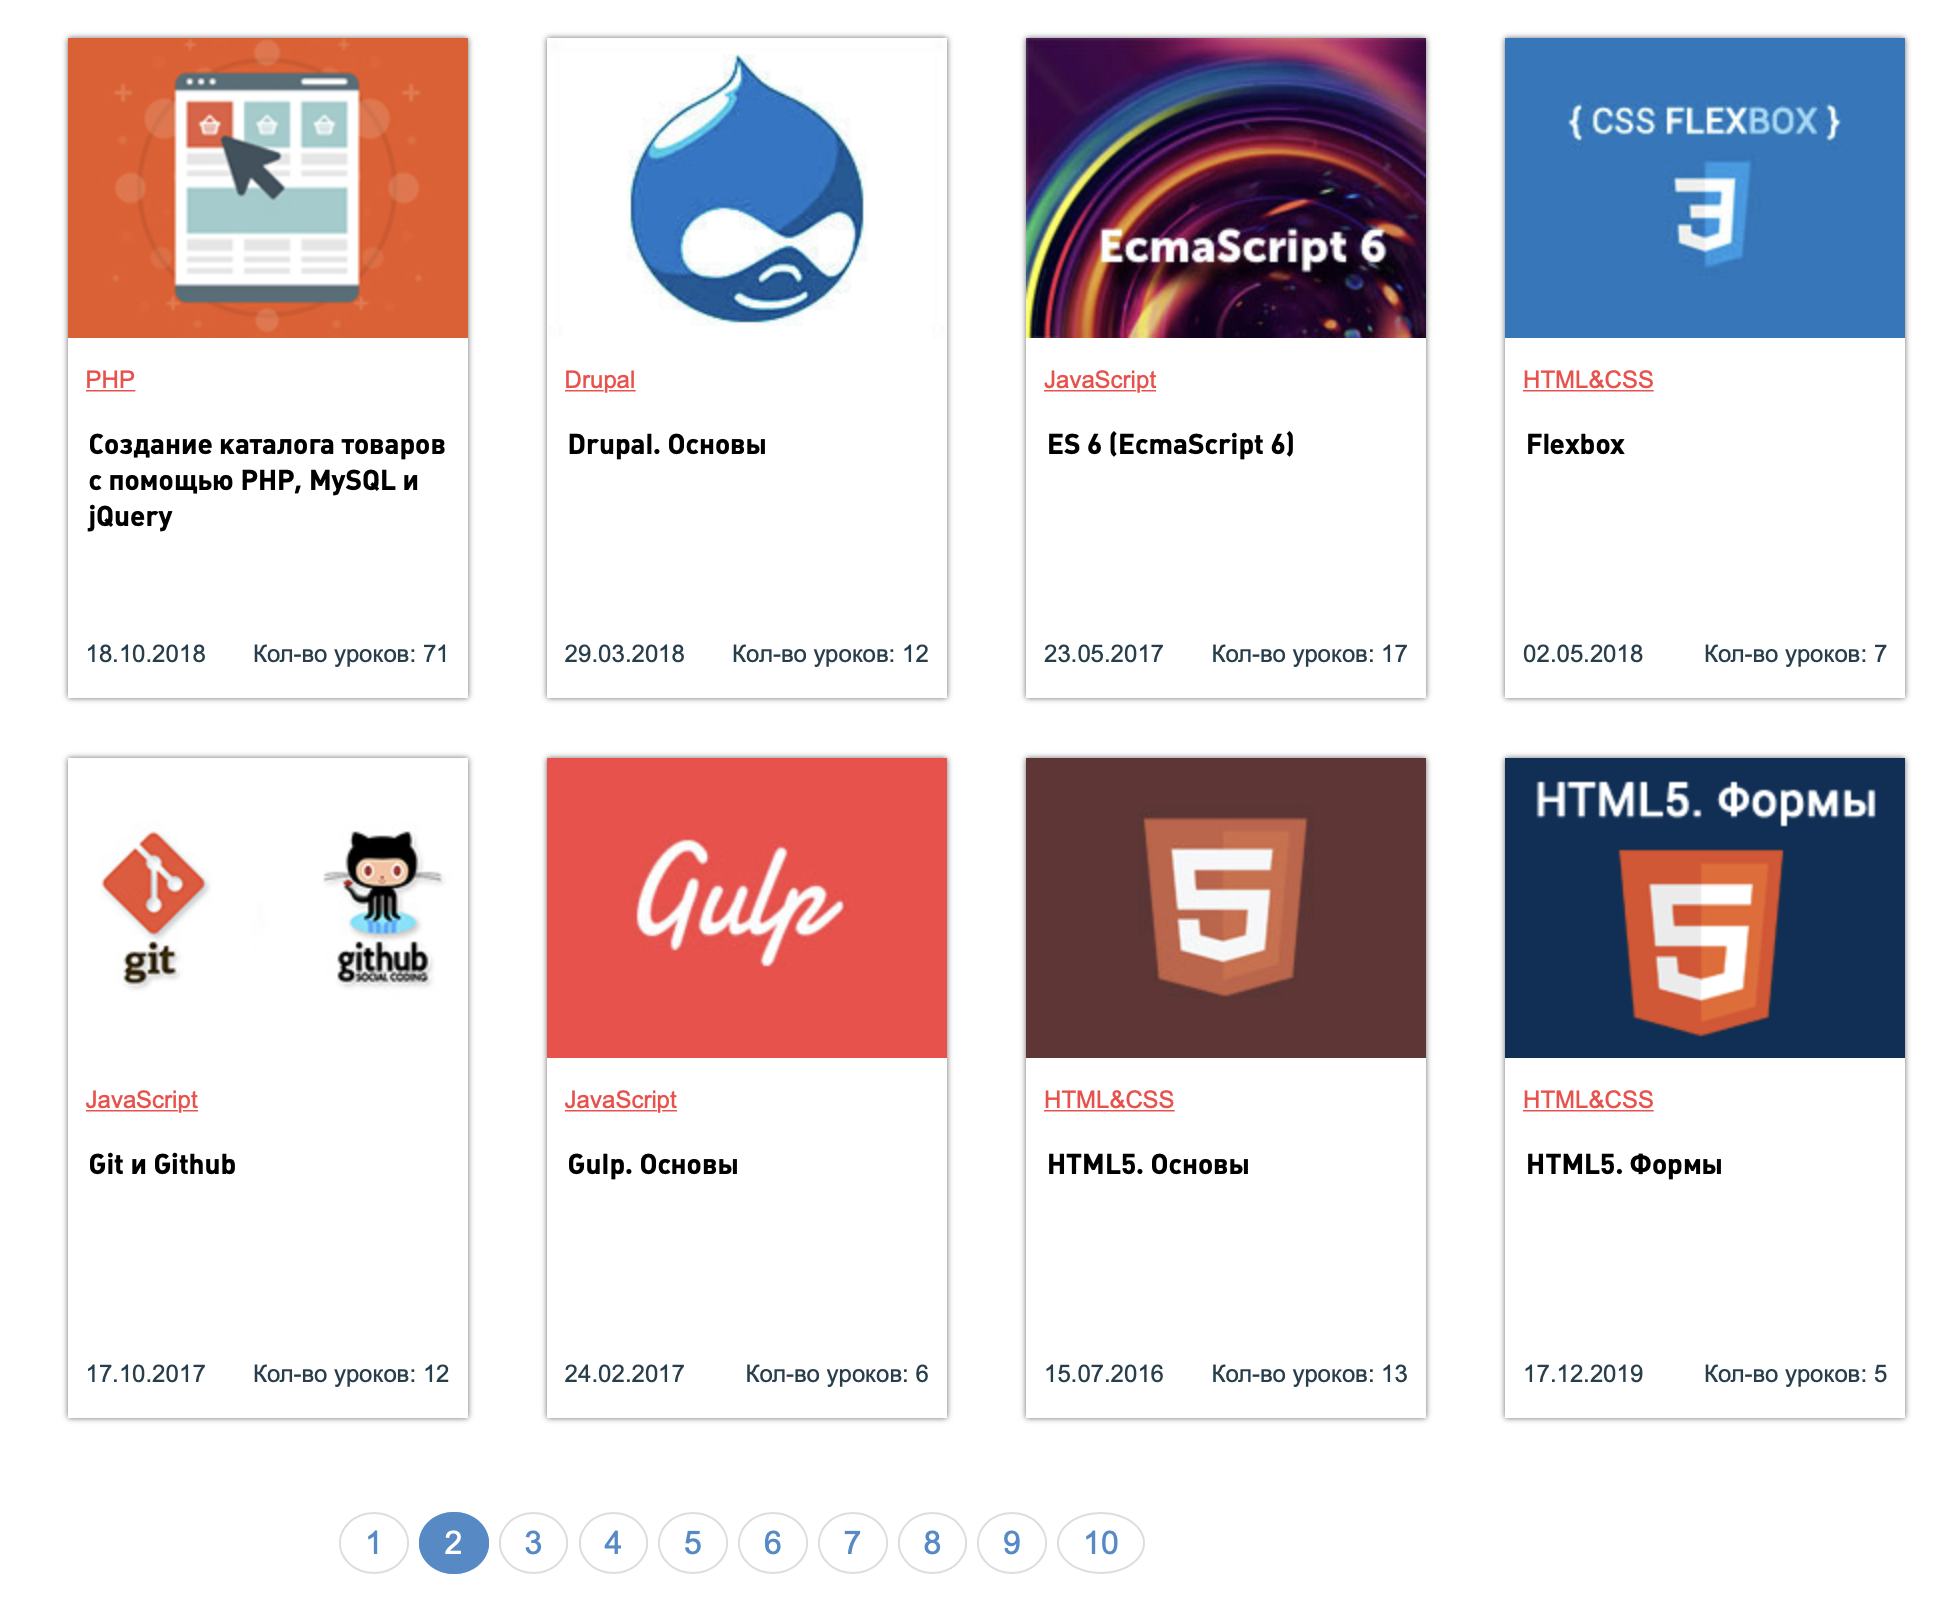Open course title 'Git и Github'

(x=162, y=1165)
